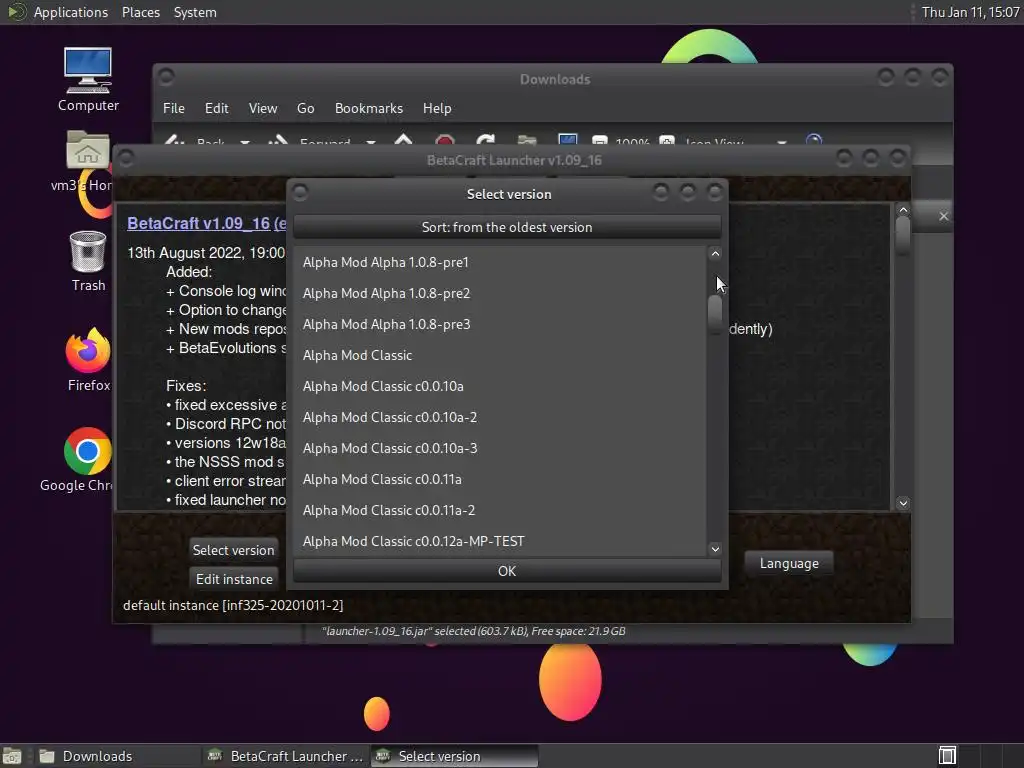Viewport: 1024px width, 768px height.
Task: Launch Firefox from the desktop
Action: point(88,360)
